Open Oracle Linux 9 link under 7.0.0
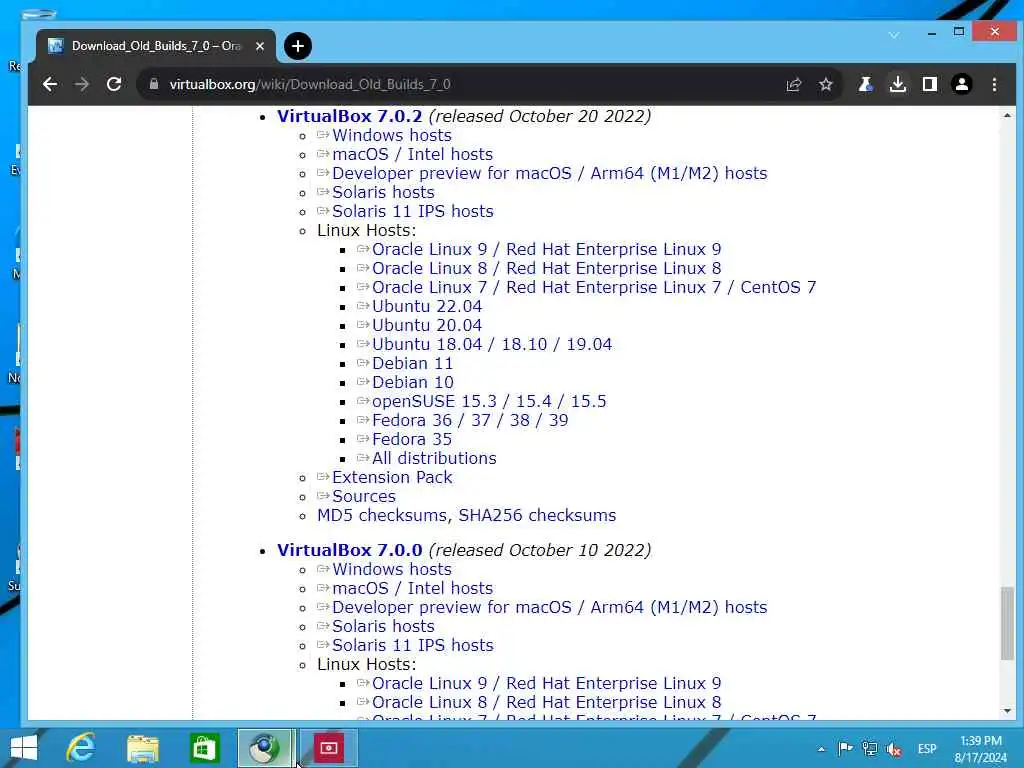This screenshot has height=768, width=1024. point(547,683)
